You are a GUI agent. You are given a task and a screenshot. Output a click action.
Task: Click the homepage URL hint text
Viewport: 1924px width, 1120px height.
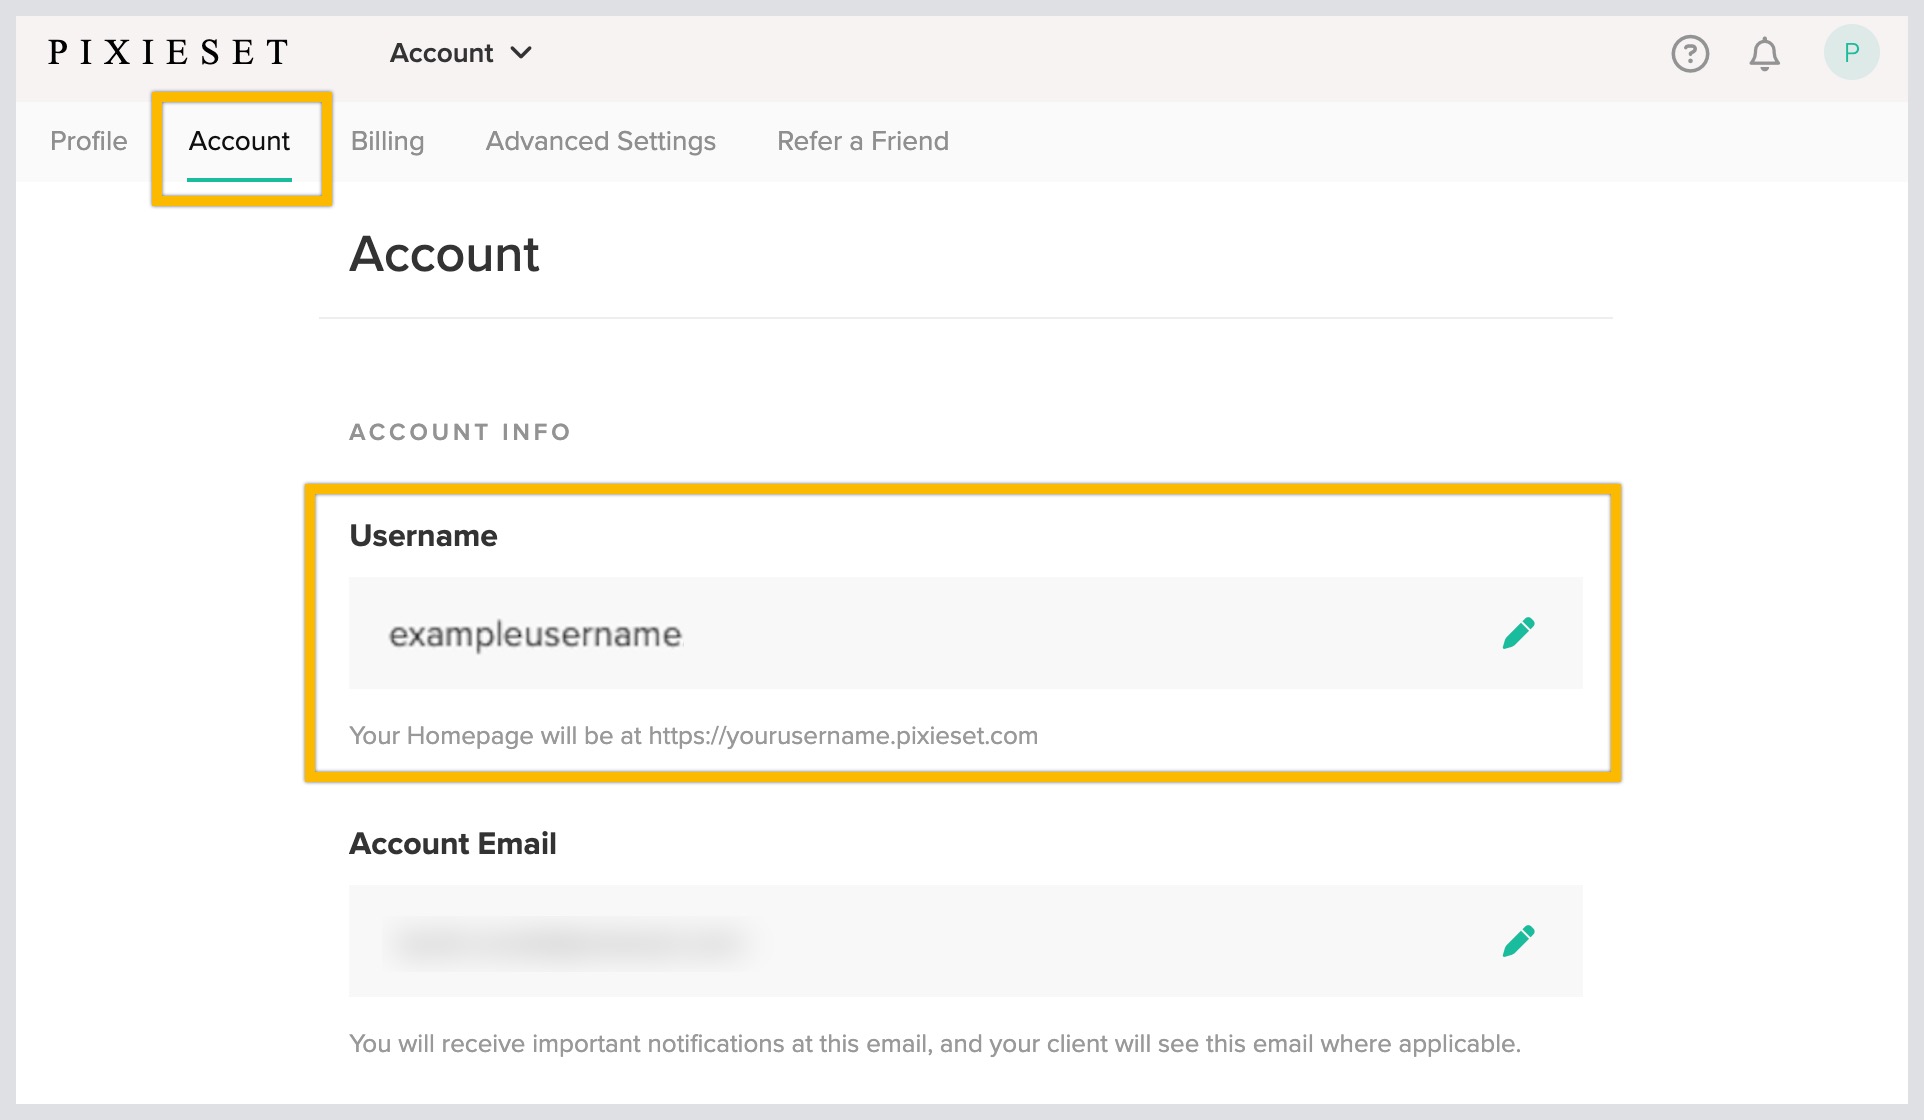[x=693, y=736]
